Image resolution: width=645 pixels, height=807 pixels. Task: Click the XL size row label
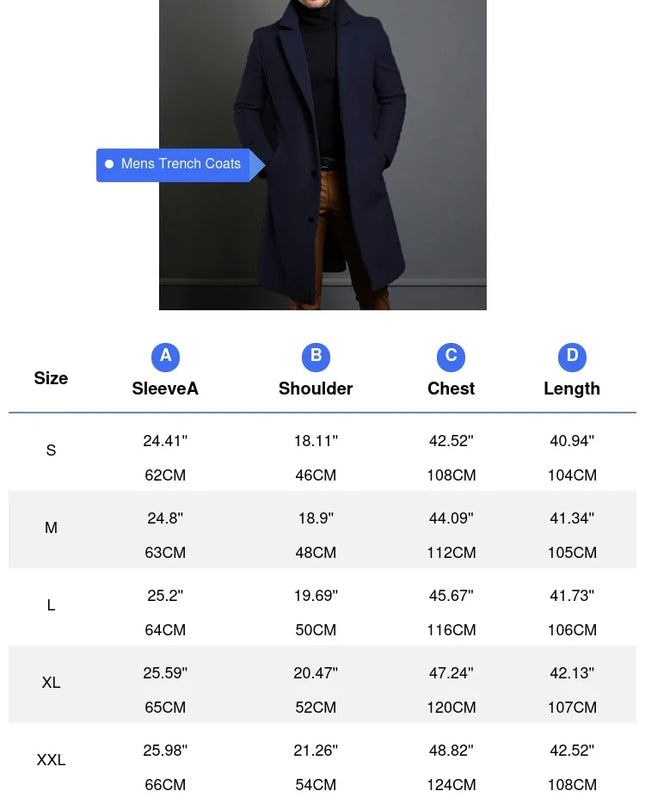click(x=51, y=683)
